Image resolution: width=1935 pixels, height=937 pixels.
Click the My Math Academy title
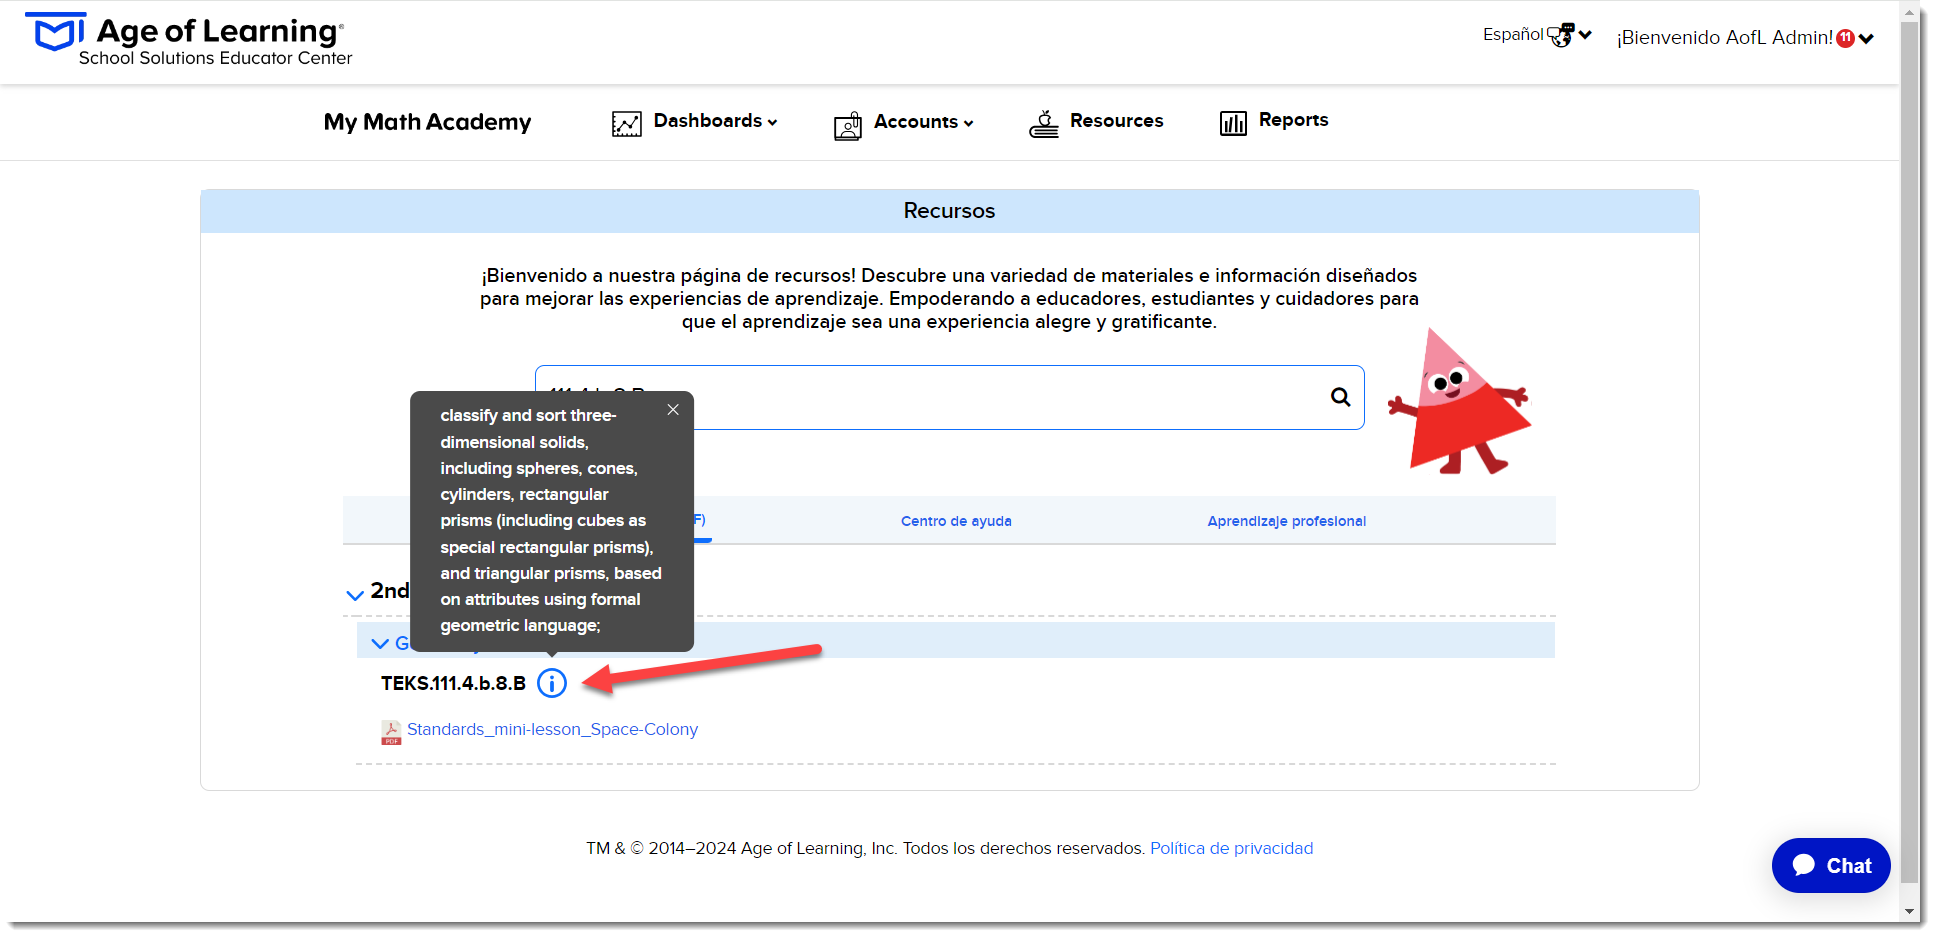click(427, 122)
